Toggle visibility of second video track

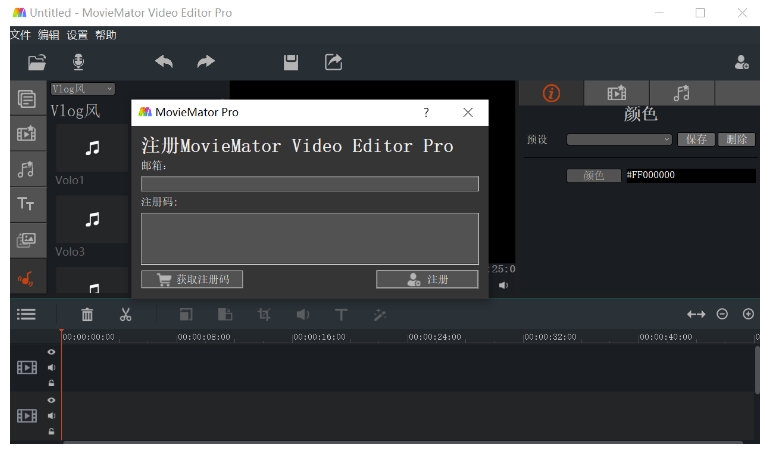point(51,400)
